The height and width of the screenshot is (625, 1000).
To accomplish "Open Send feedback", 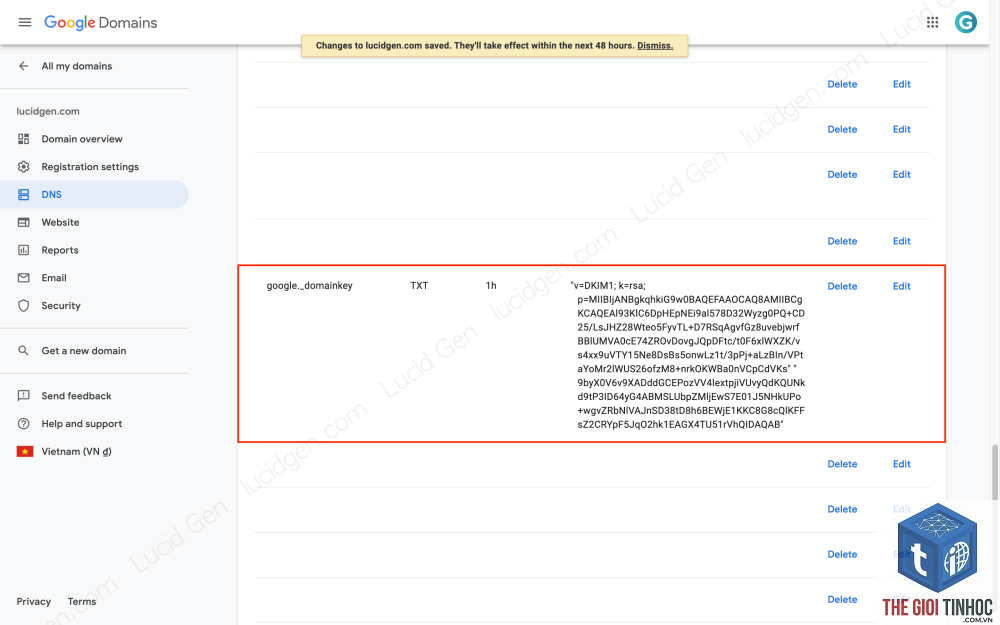I will tap(76, 395).
